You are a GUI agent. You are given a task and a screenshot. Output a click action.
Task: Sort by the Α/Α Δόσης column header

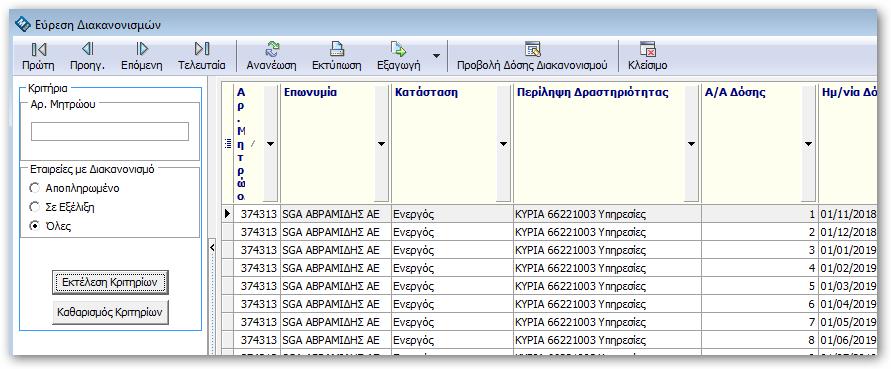point(735,93)
